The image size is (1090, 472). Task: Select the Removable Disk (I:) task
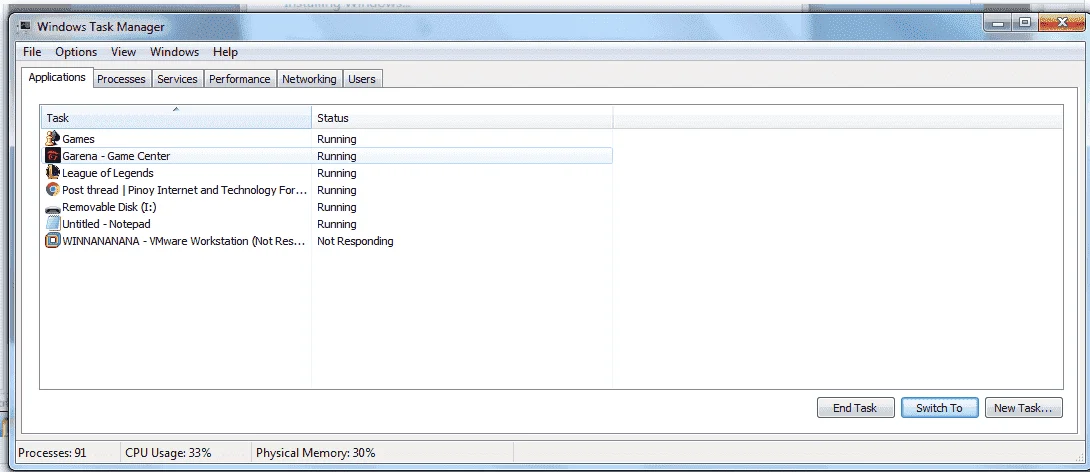(x=327, y=206)
